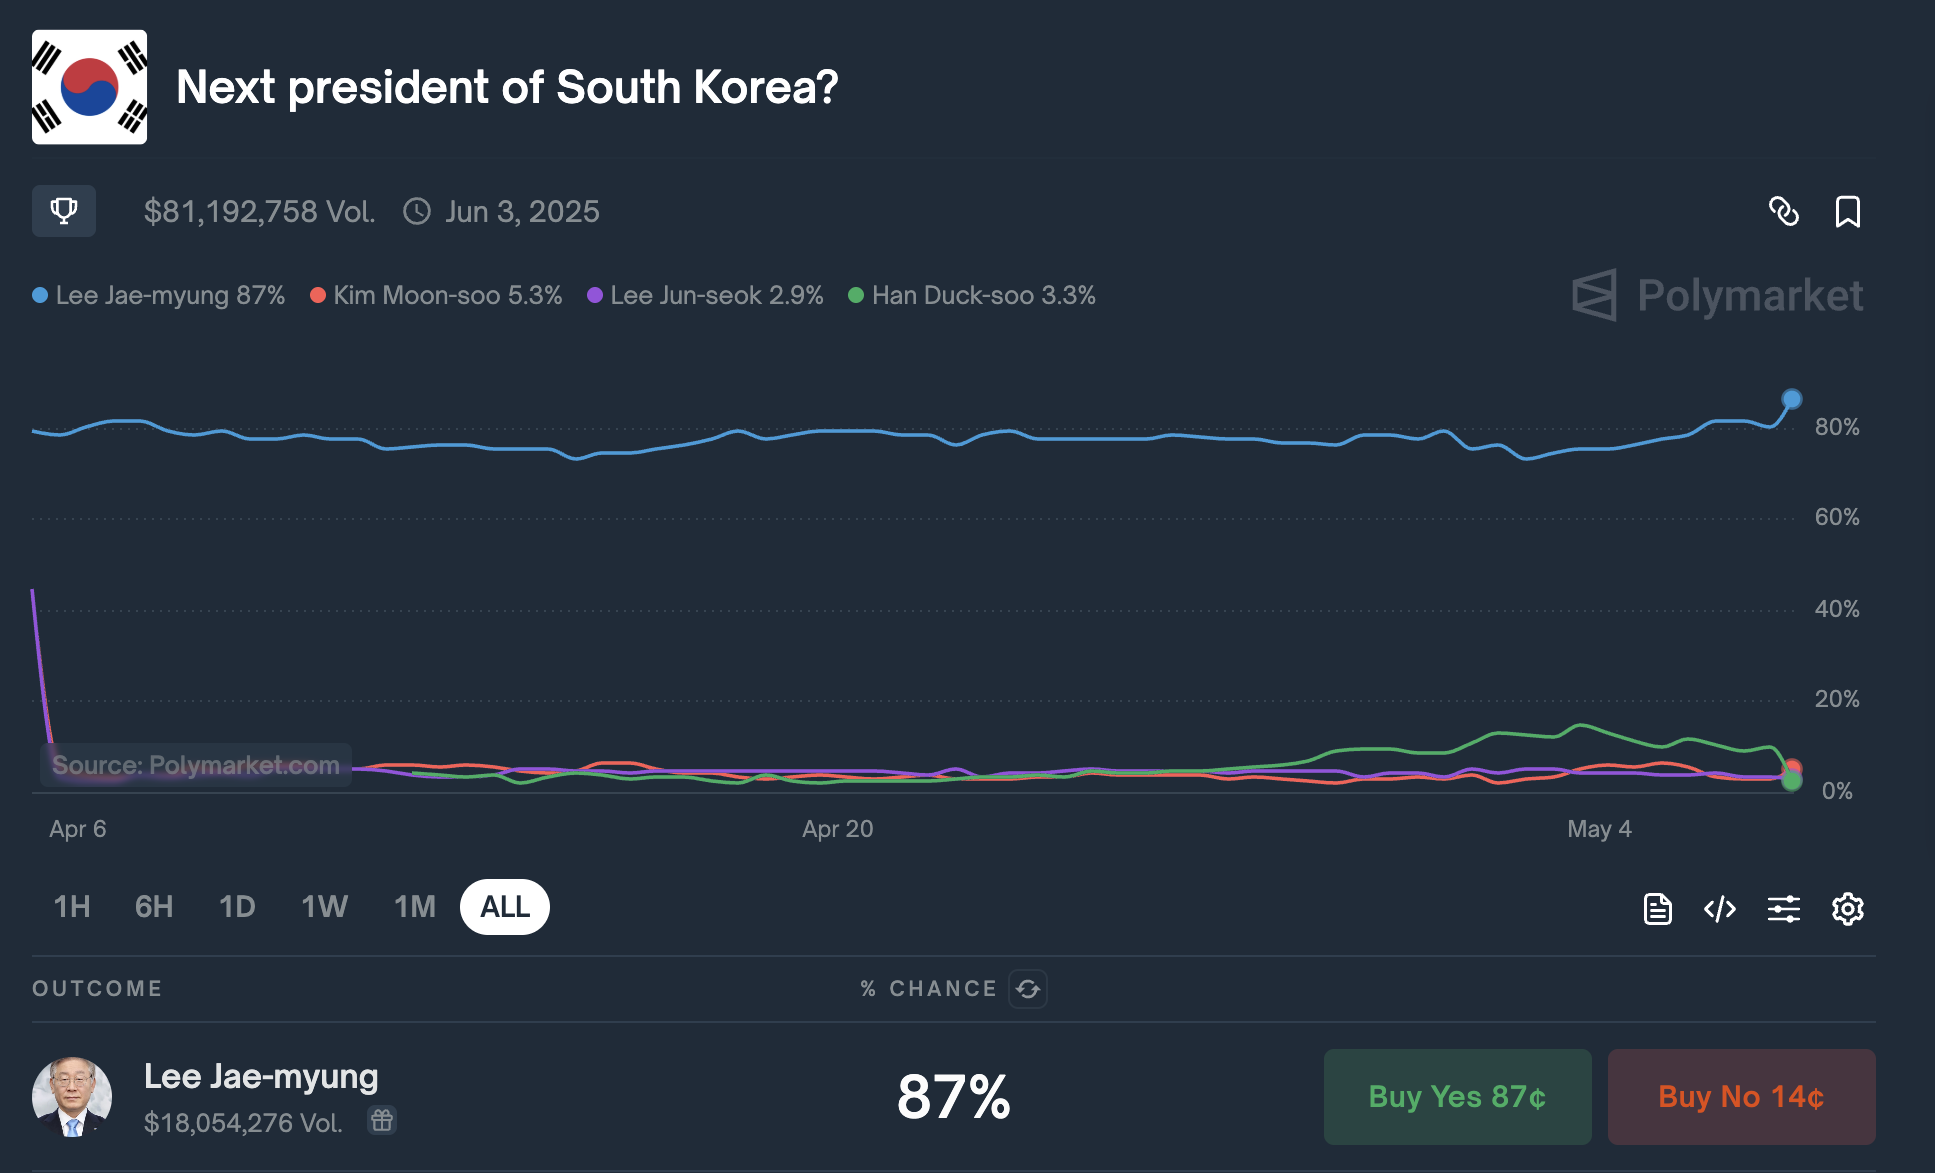Toggle the % chance refresh icon
This screenshot has height=1173, width=1935.
[x=1028, y=989]
